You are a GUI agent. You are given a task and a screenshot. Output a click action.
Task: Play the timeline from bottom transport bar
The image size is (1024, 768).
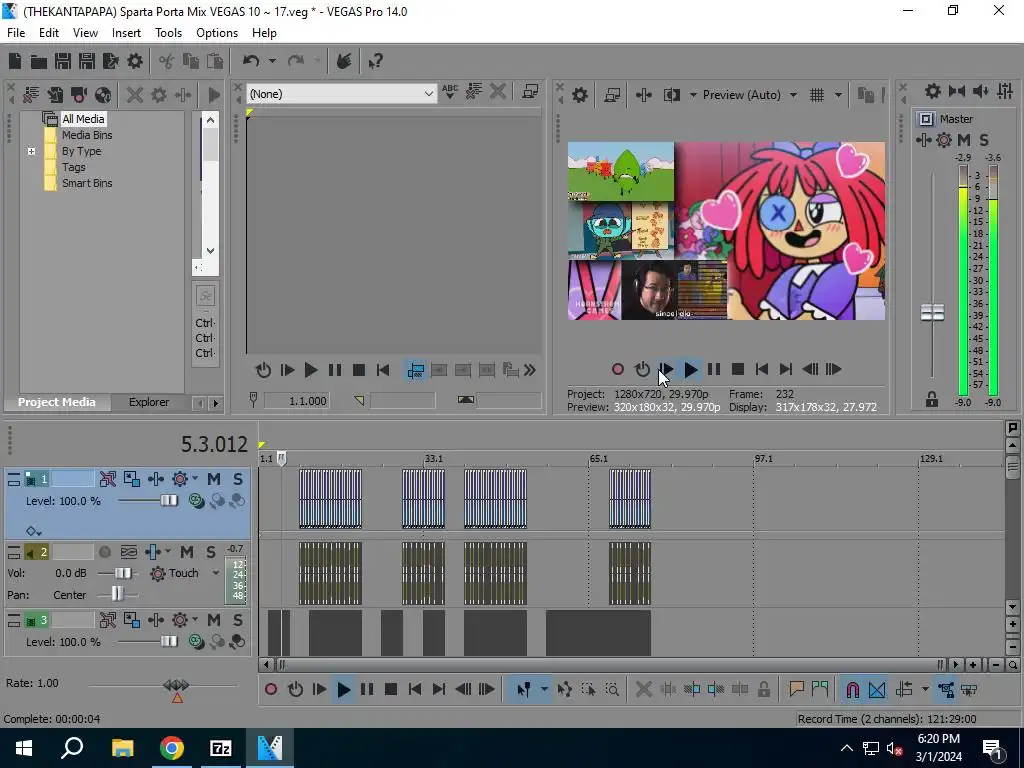[x=344, y=689]
